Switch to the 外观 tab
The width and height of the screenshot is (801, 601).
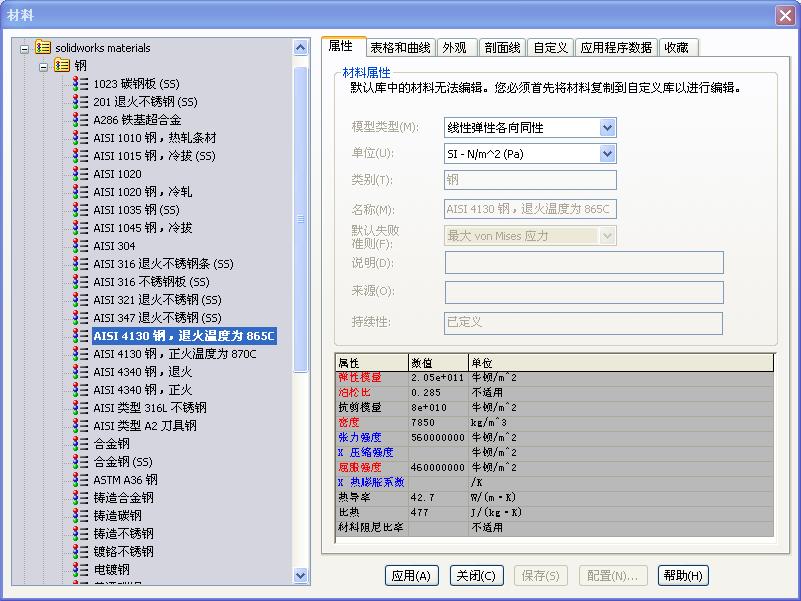pyautogui.click(x=454, y=46)
